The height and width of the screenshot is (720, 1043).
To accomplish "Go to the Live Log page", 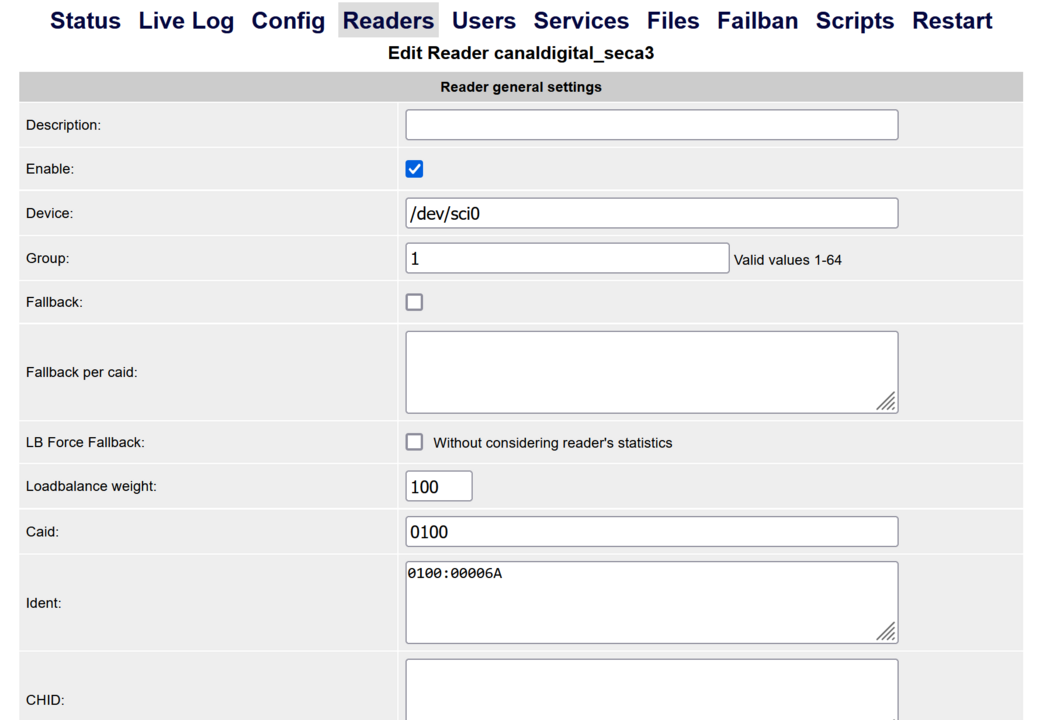I will pos(186,21).
